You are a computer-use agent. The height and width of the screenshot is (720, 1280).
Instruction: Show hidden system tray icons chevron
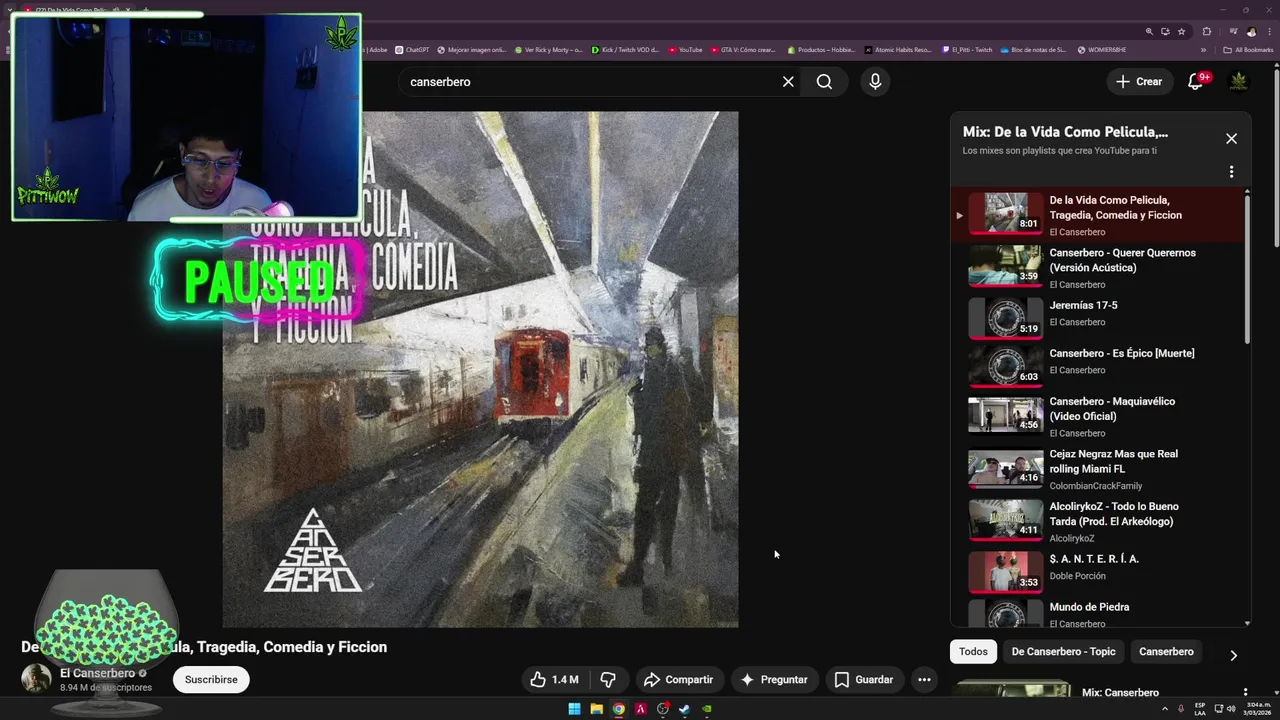(x=1166, y=709)
